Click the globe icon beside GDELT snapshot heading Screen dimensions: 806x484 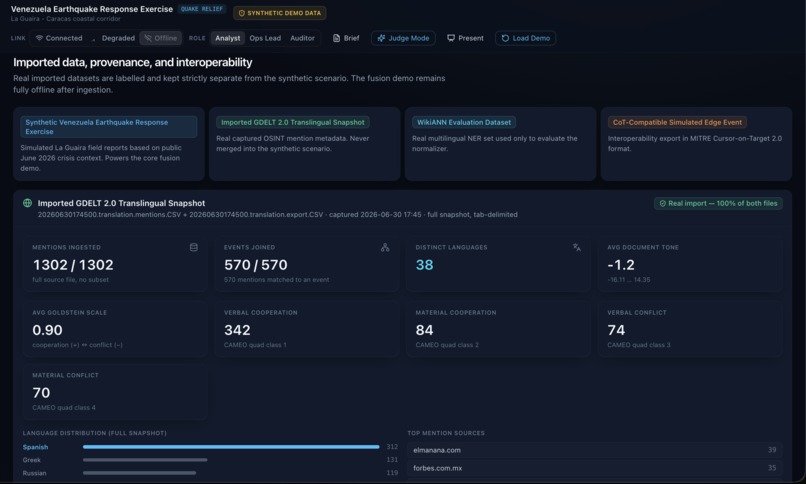pos(27,203)
